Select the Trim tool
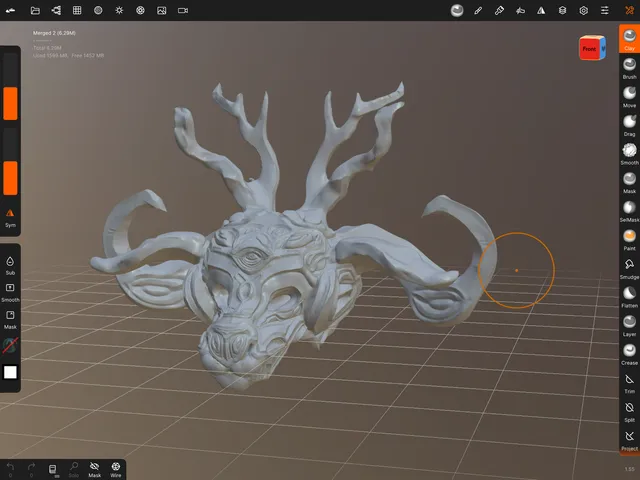 [x=629, y=383]
